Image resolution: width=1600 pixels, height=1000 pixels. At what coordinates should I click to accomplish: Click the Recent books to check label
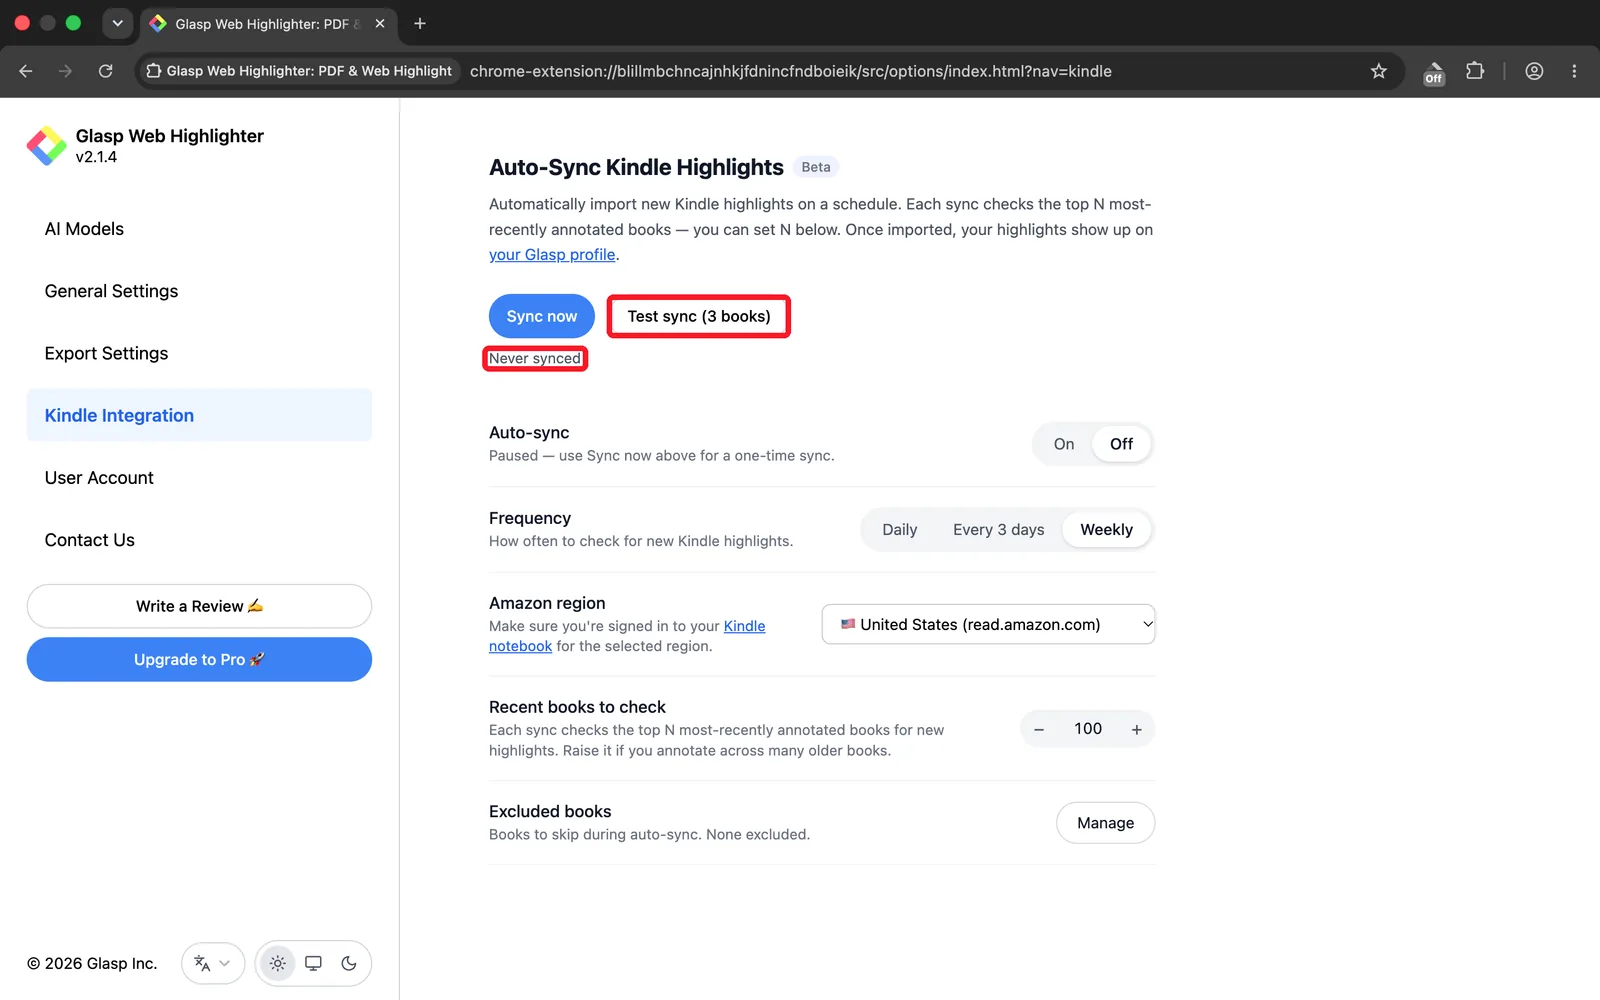click(577, 707)
